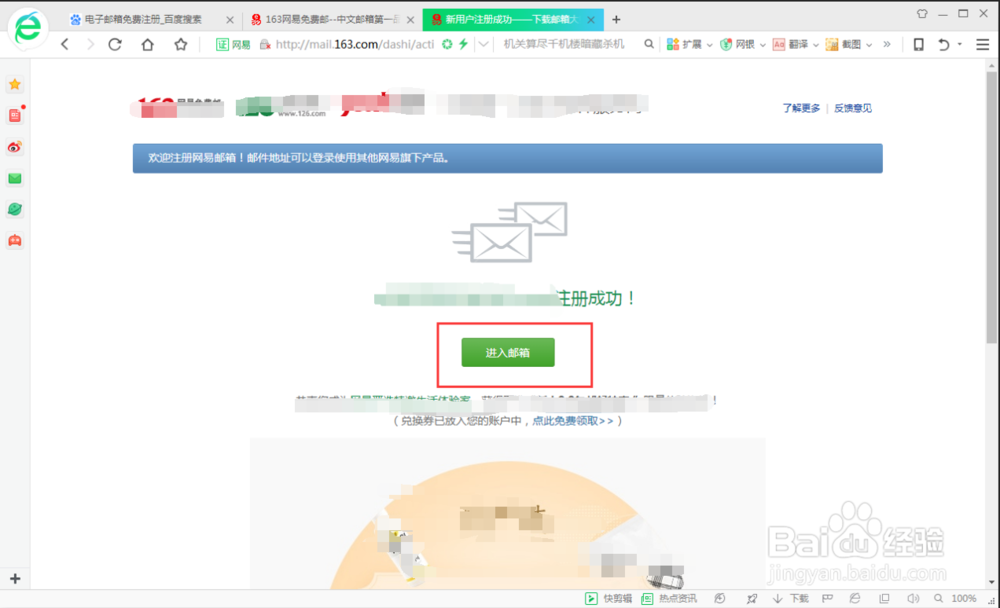1000x608 pixels.
Task: Click the flag icon in status bar
Action: (827, 598)
